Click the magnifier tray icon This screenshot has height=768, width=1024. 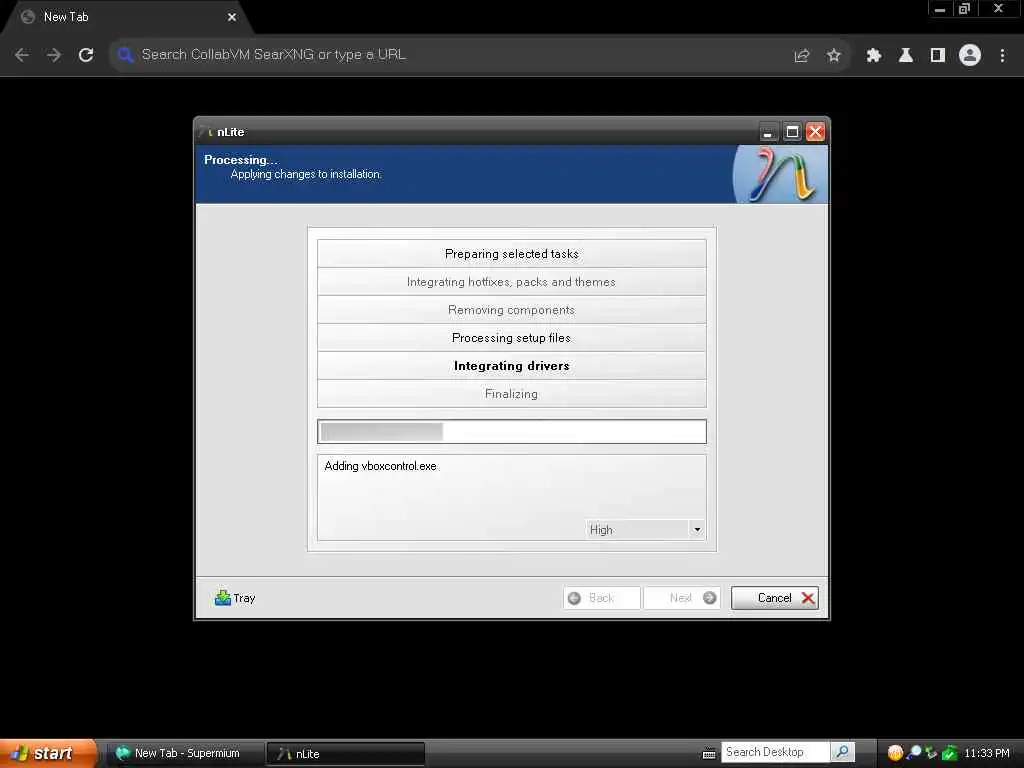914,753
